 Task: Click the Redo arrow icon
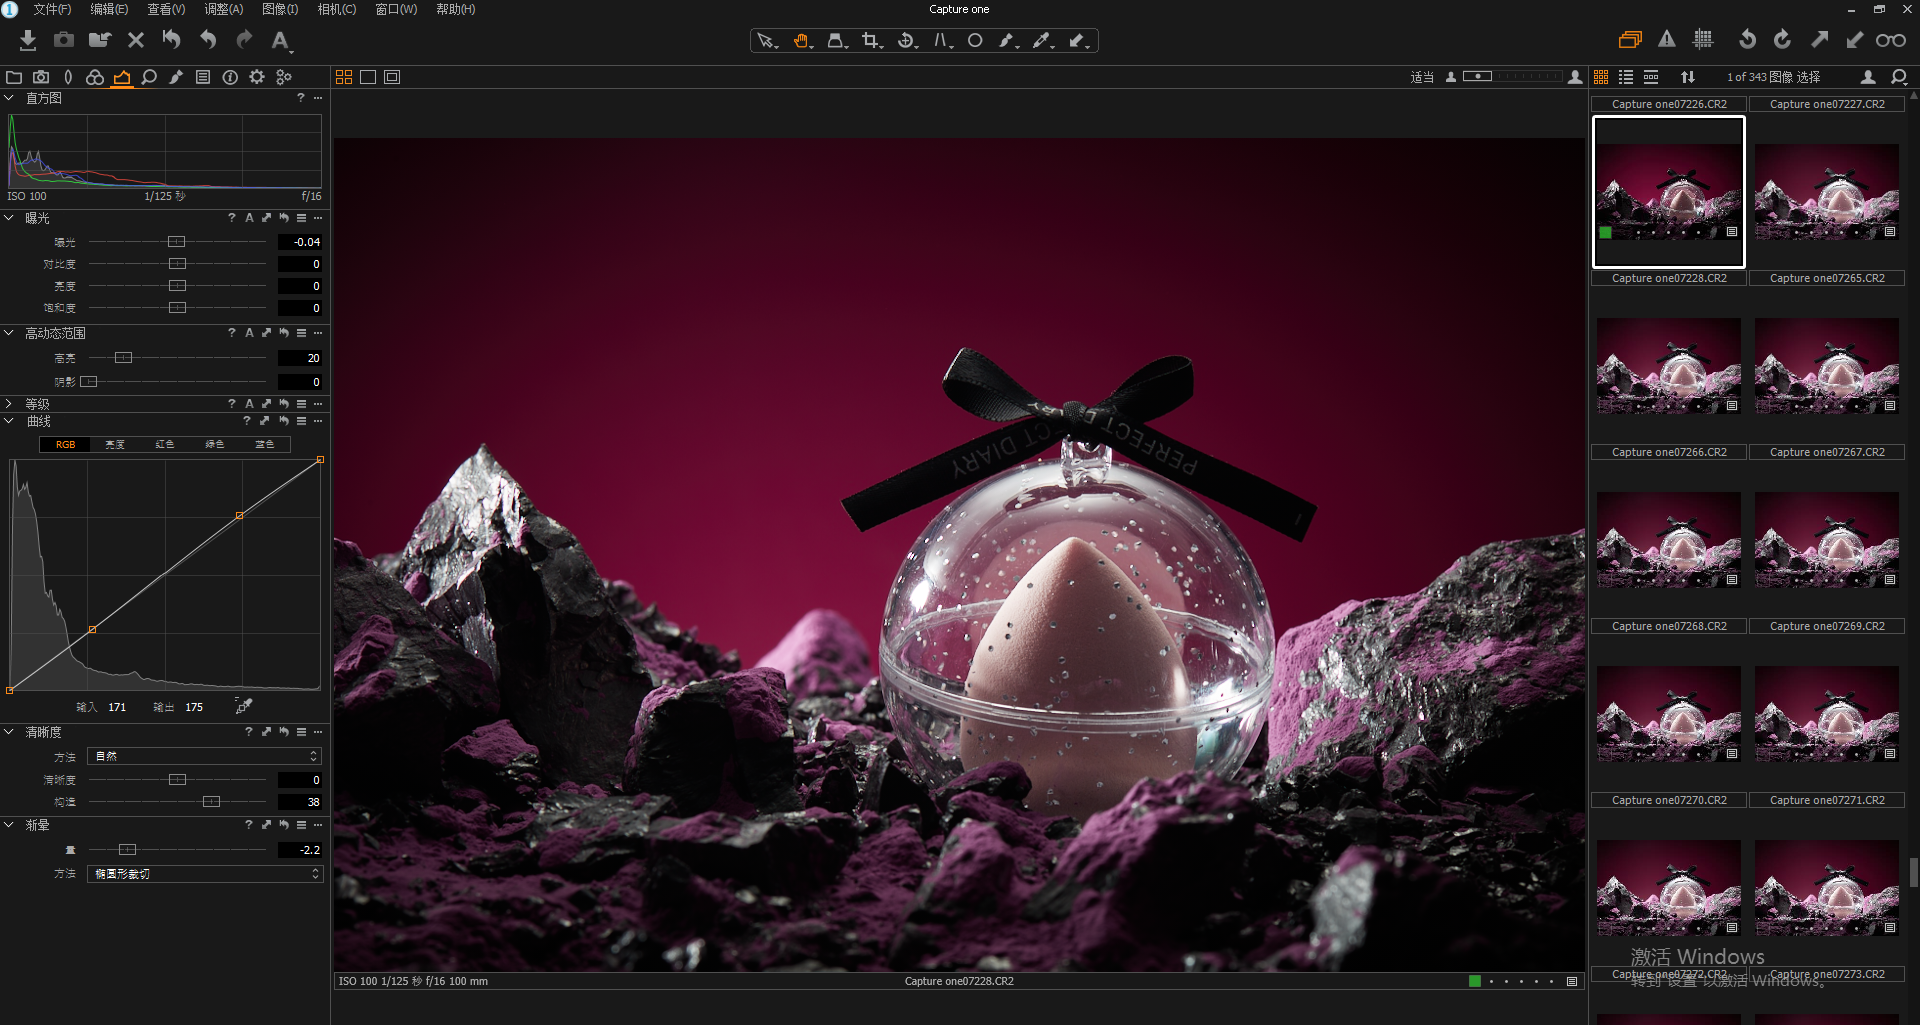pos(244,40)
